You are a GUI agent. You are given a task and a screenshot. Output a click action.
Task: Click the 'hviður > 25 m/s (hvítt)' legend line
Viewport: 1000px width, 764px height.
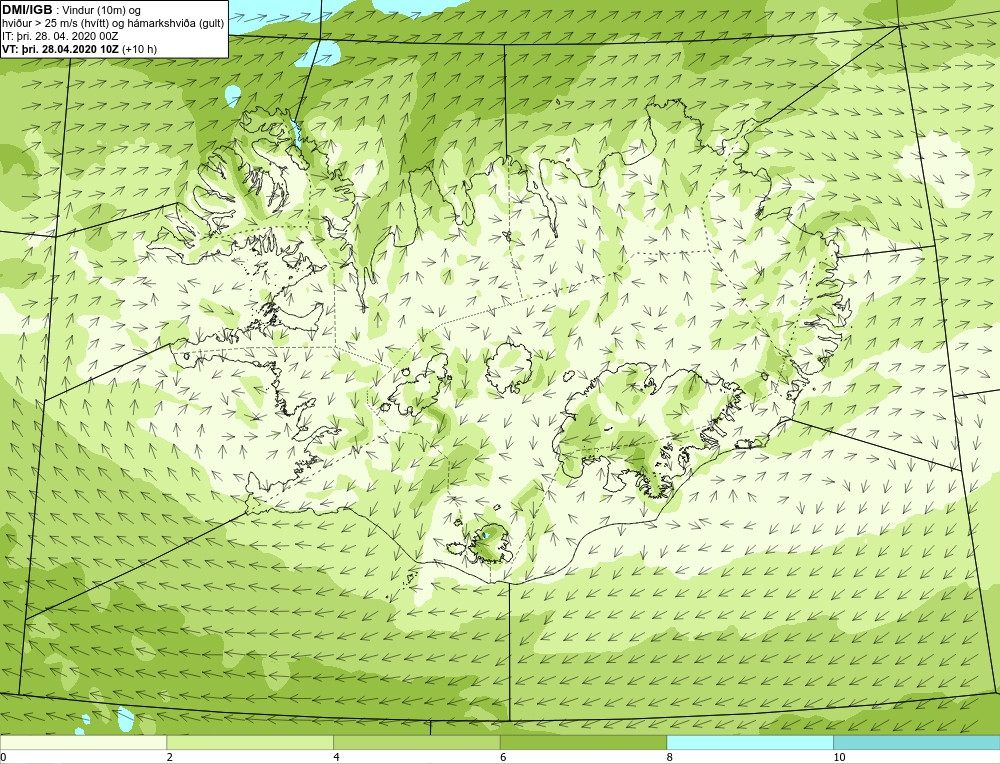click(x=113, y=24)
